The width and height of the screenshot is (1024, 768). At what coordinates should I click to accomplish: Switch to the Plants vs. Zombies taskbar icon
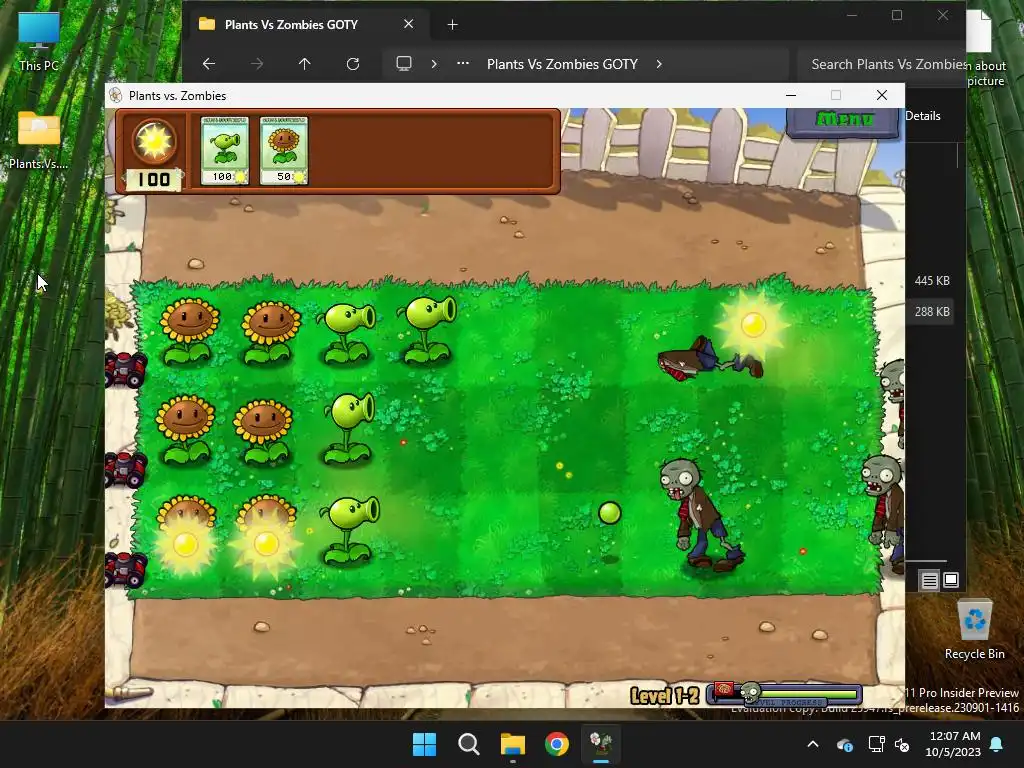[x=601, y=744]
